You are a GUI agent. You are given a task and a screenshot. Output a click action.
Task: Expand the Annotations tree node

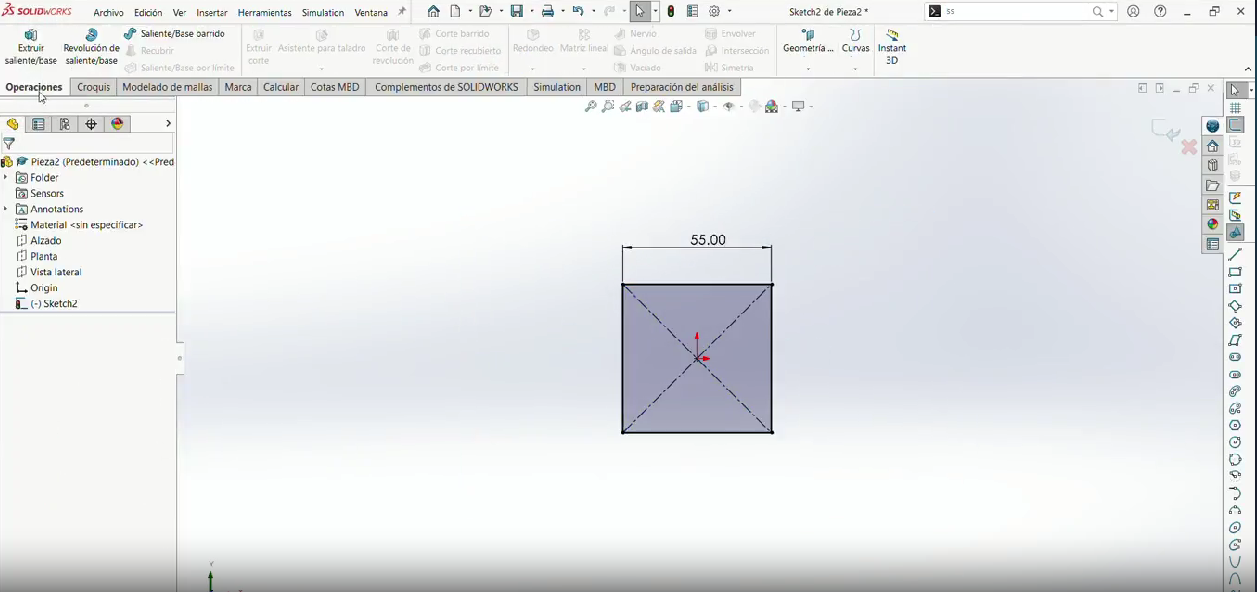click(6, 209)
